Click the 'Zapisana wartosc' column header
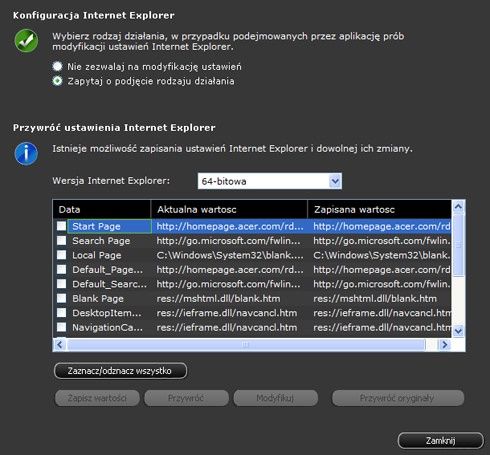The height and width of the screenshot is (455, 490). [x=379, y=209]
